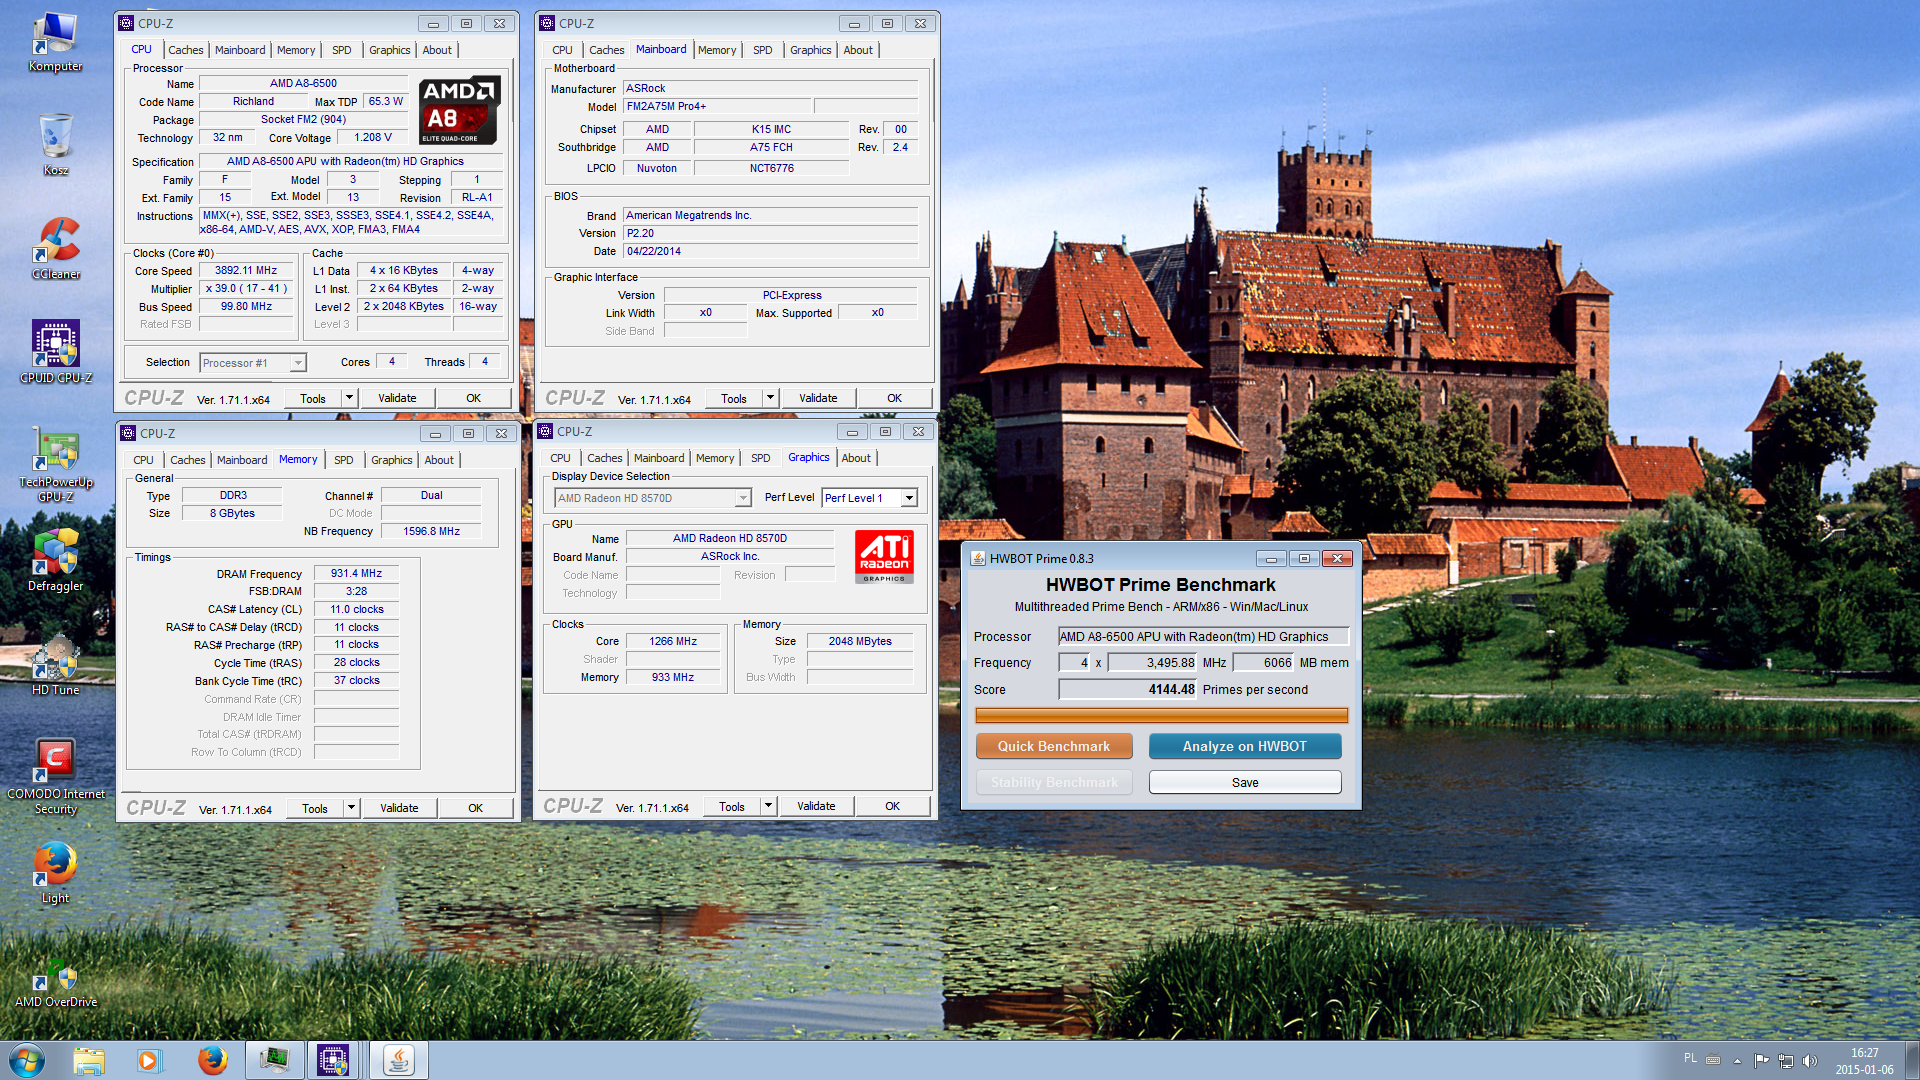Viewport: 1920px width, 1080px height.
Task: Switch to the Java HWBOT taskbar button
Action: 399,1060
